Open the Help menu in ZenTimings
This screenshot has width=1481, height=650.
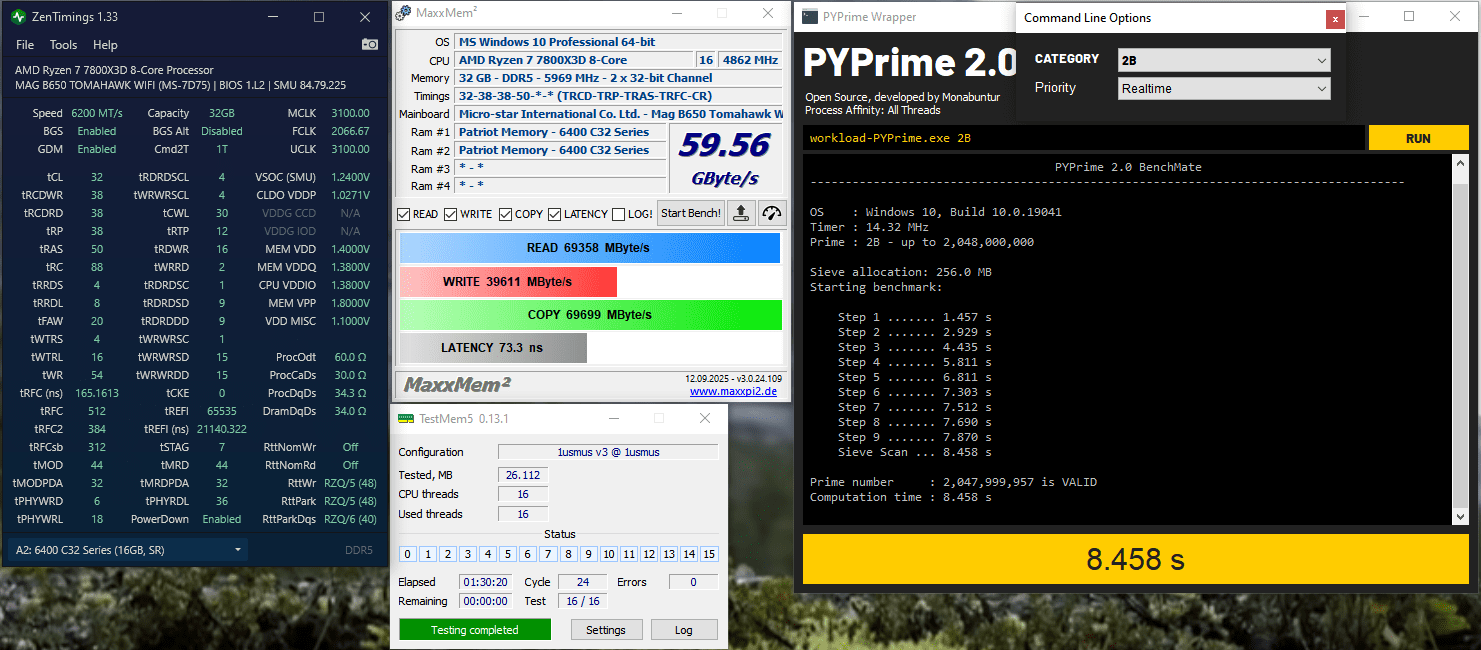(105, 45)
